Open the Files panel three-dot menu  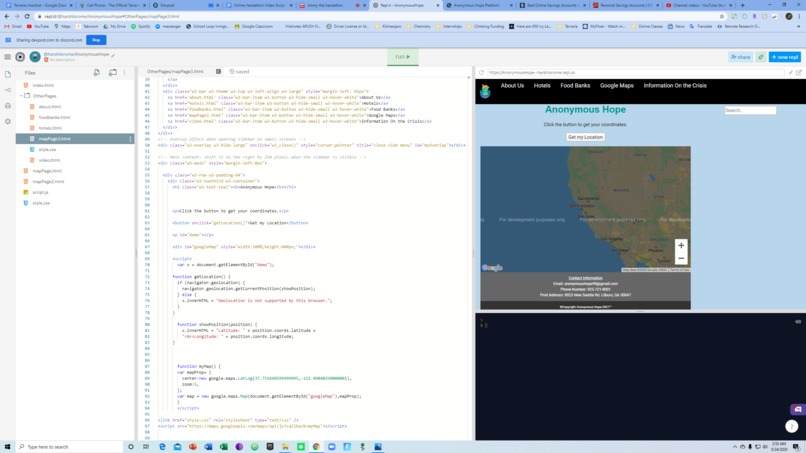pyautogui.click(x=124, y=73)
